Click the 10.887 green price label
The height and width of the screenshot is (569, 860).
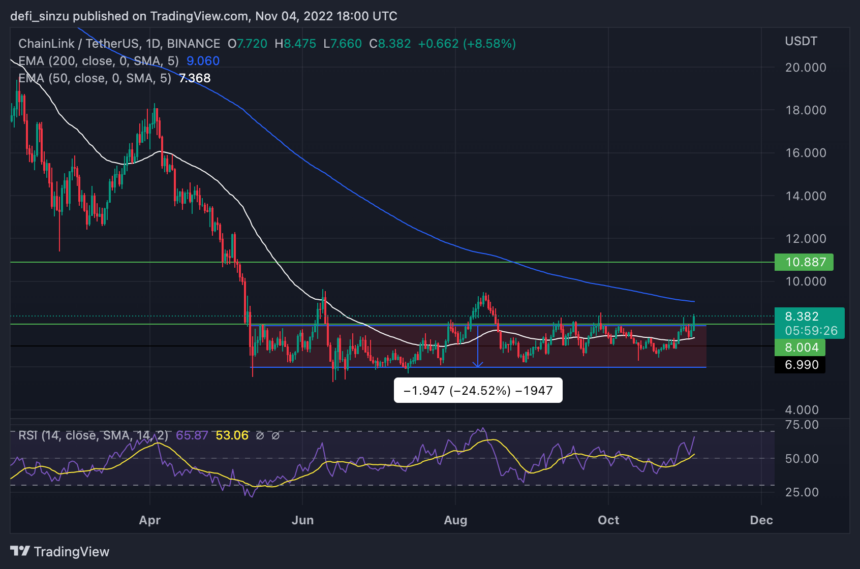[804, 262]
